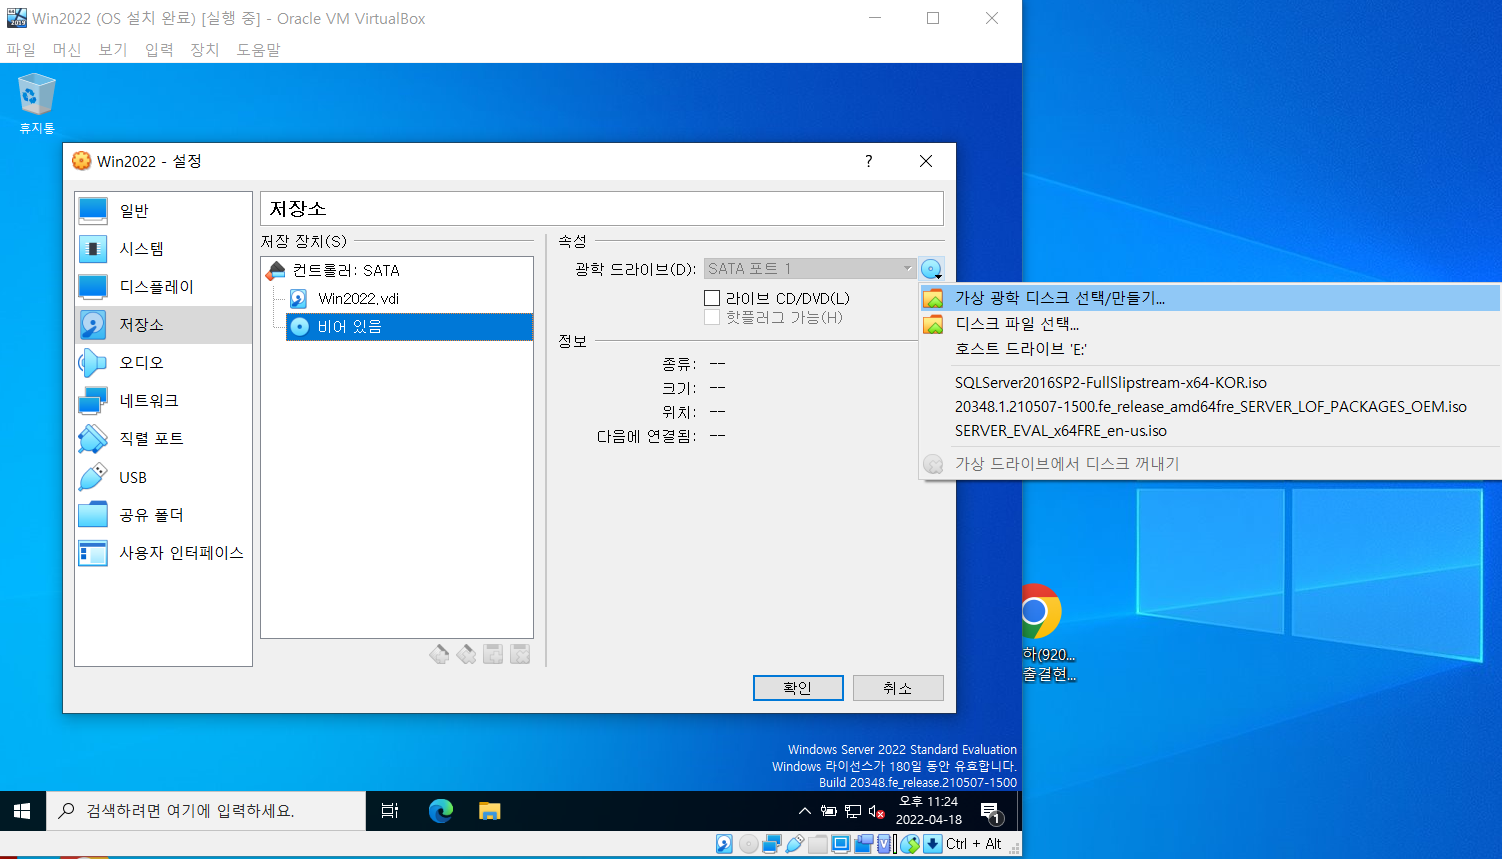
Task: Expand guest hidden tray icons chevron
Action: 804,811
